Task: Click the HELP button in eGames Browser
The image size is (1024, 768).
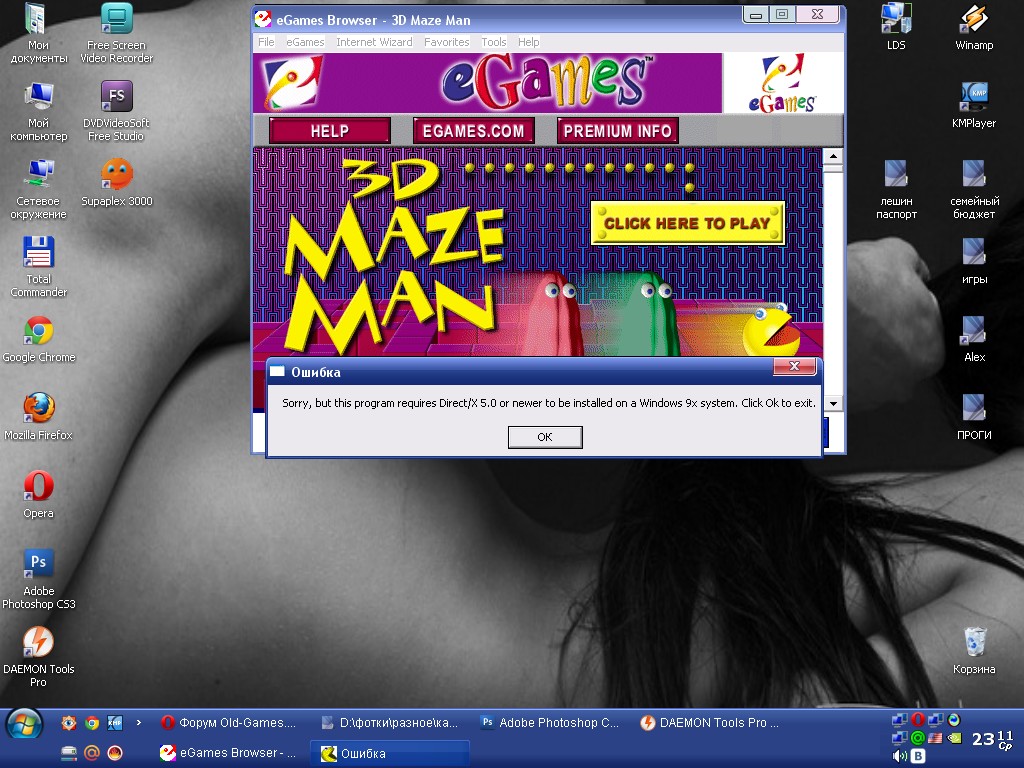Action: click(330, 131)
